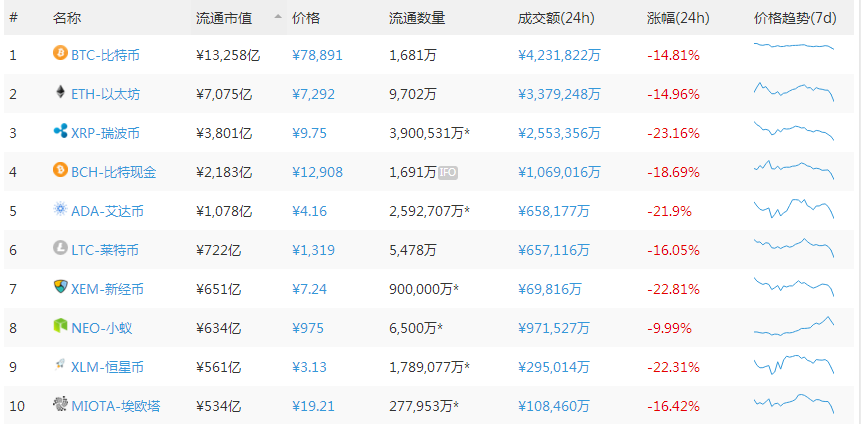Click XRP price ¥9.75

coord(309,133)
